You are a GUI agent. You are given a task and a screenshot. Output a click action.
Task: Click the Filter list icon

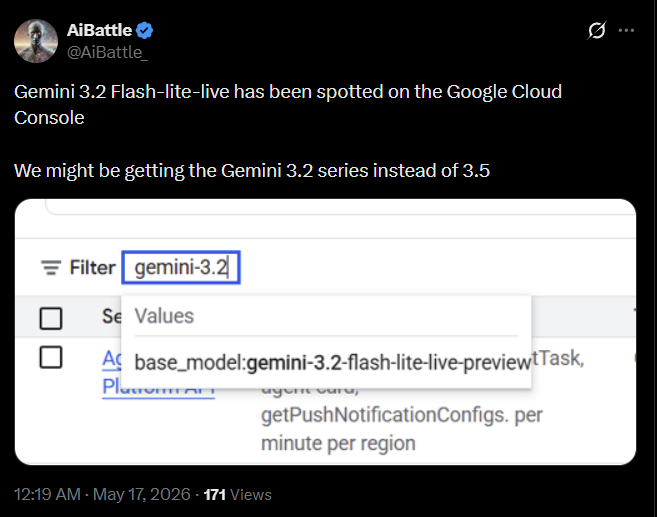(51, 267)
